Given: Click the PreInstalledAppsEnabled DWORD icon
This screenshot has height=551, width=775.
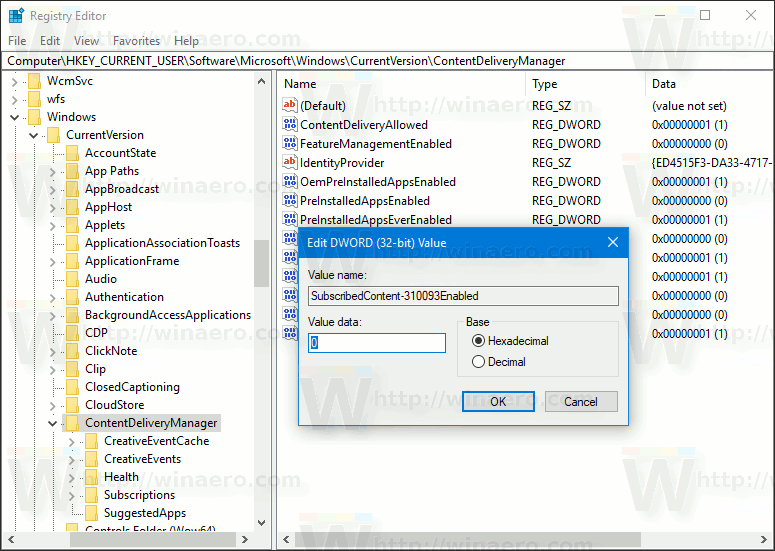Looking at the screenshot, I should (290, 200).
